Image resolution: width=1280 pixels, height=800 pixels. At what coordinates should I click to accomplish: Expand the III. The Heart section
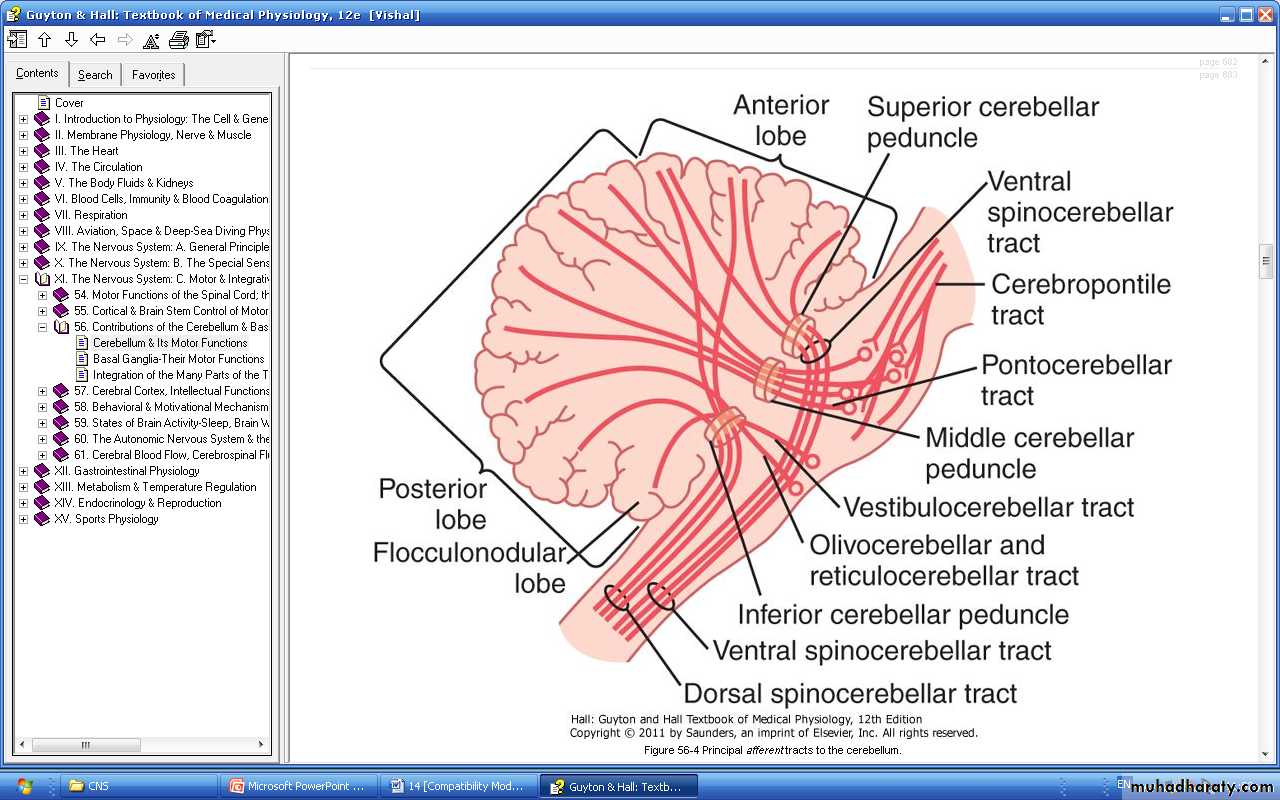click(x=24, y=151)
